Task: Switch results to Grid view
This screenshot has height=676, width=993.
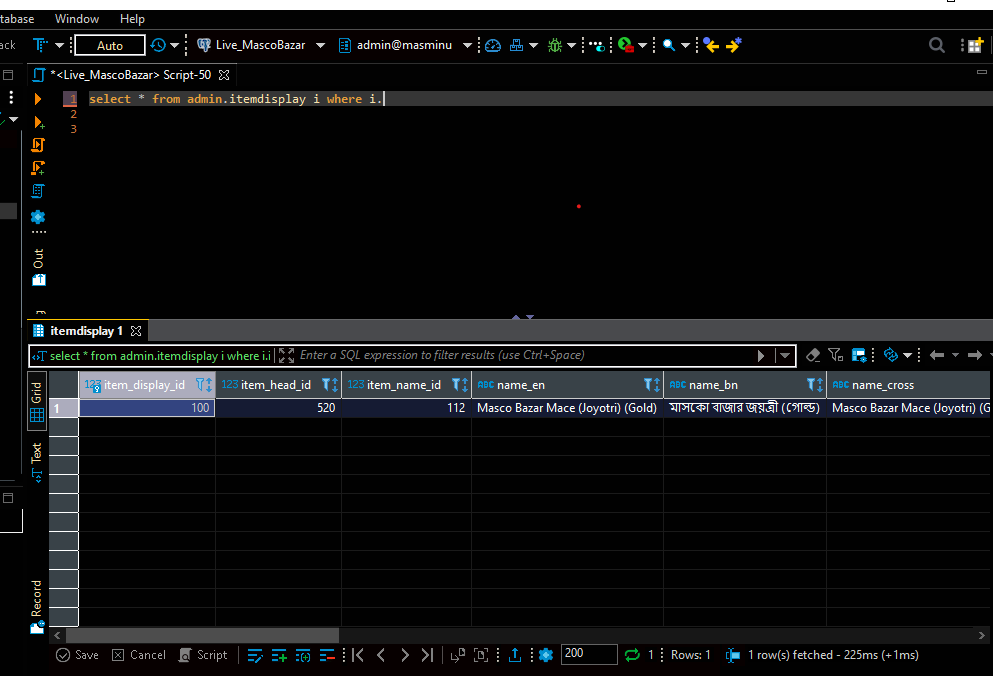Action: [37, 402]
